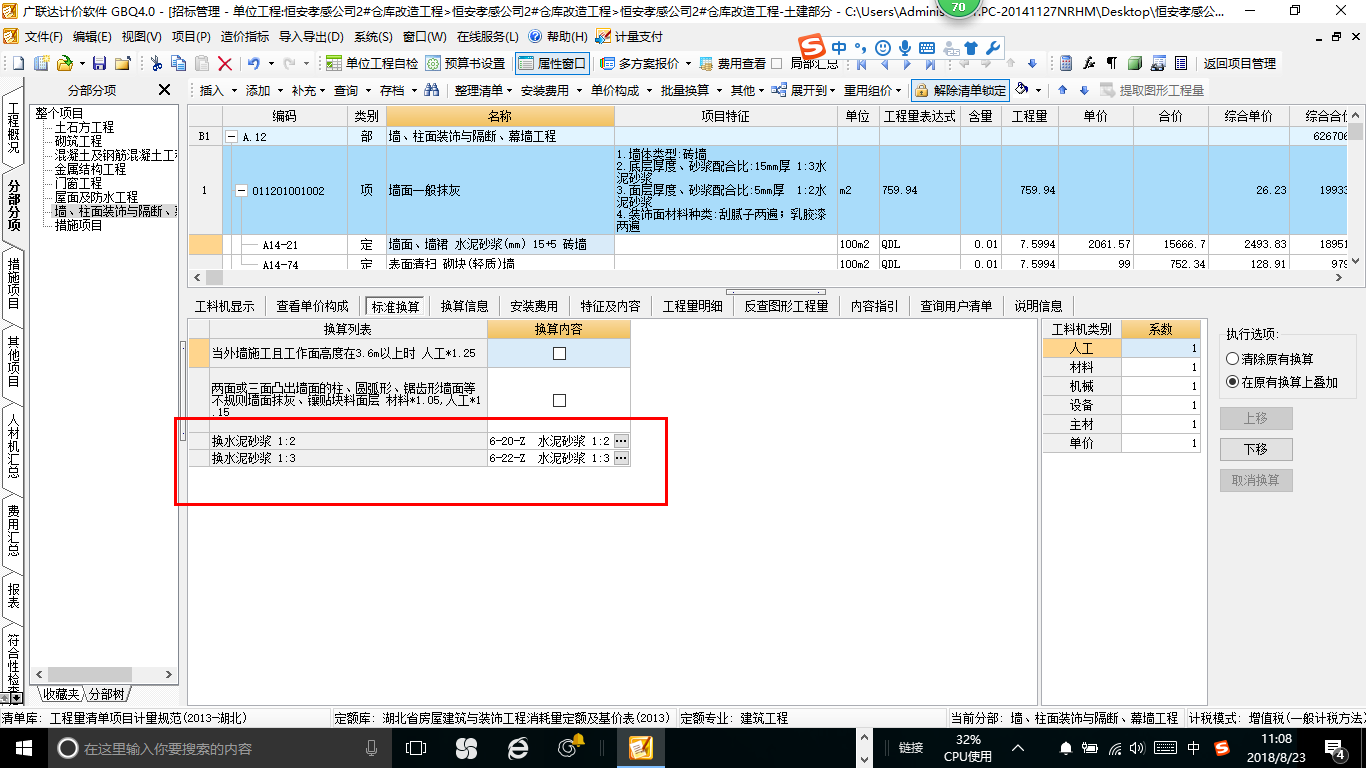Open 计量支付 from menu bar

(629, 36)
